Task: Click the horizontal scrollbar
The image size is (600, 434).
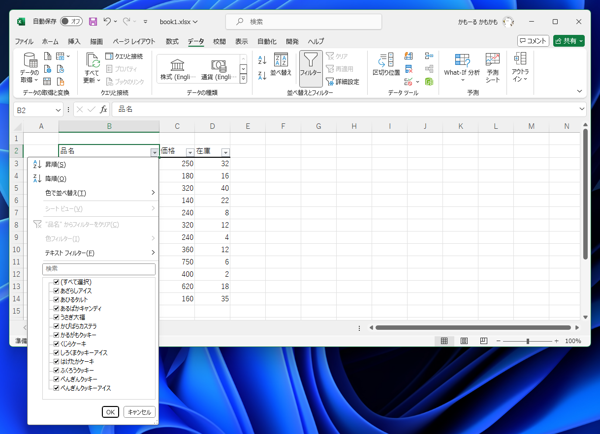Action: point(473,328)
